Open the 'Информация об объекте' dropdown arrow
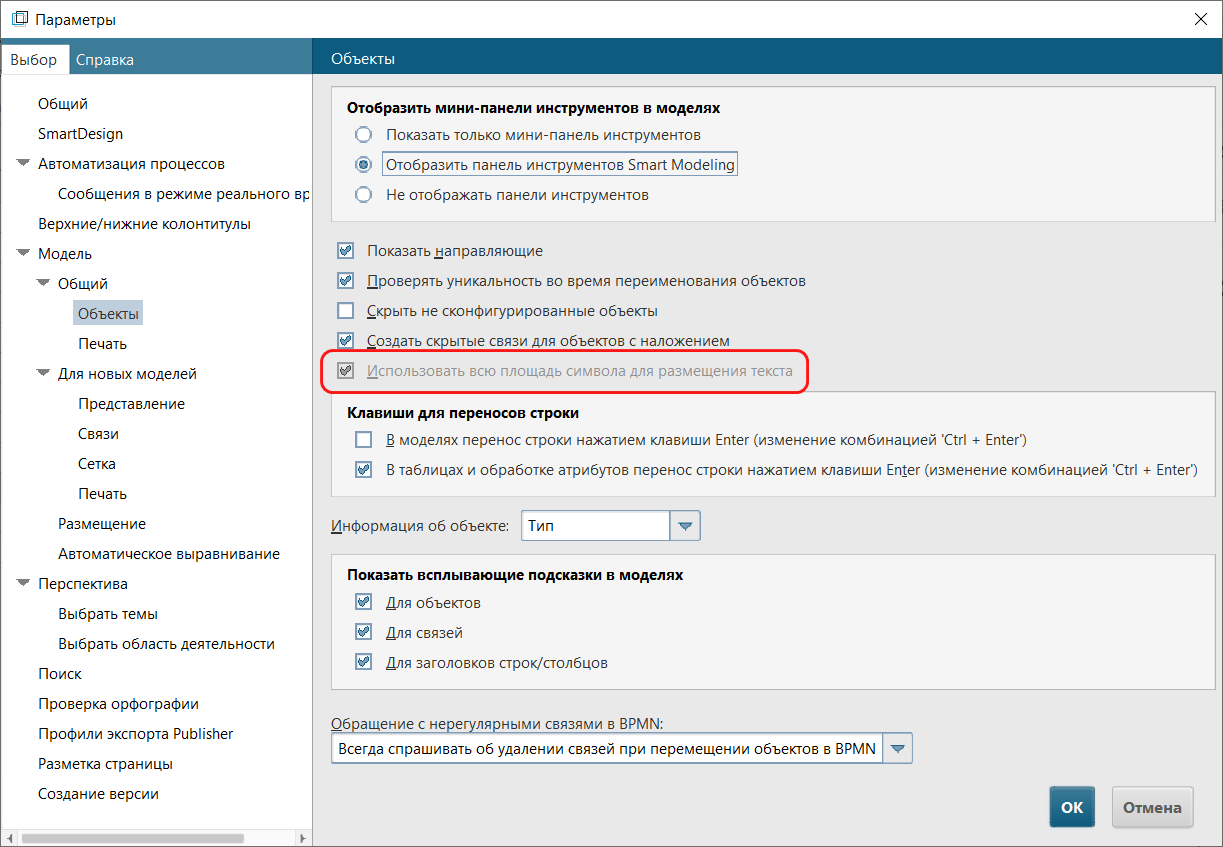Viewport: 1223px width, 847px height. click(x=685, y=525)
